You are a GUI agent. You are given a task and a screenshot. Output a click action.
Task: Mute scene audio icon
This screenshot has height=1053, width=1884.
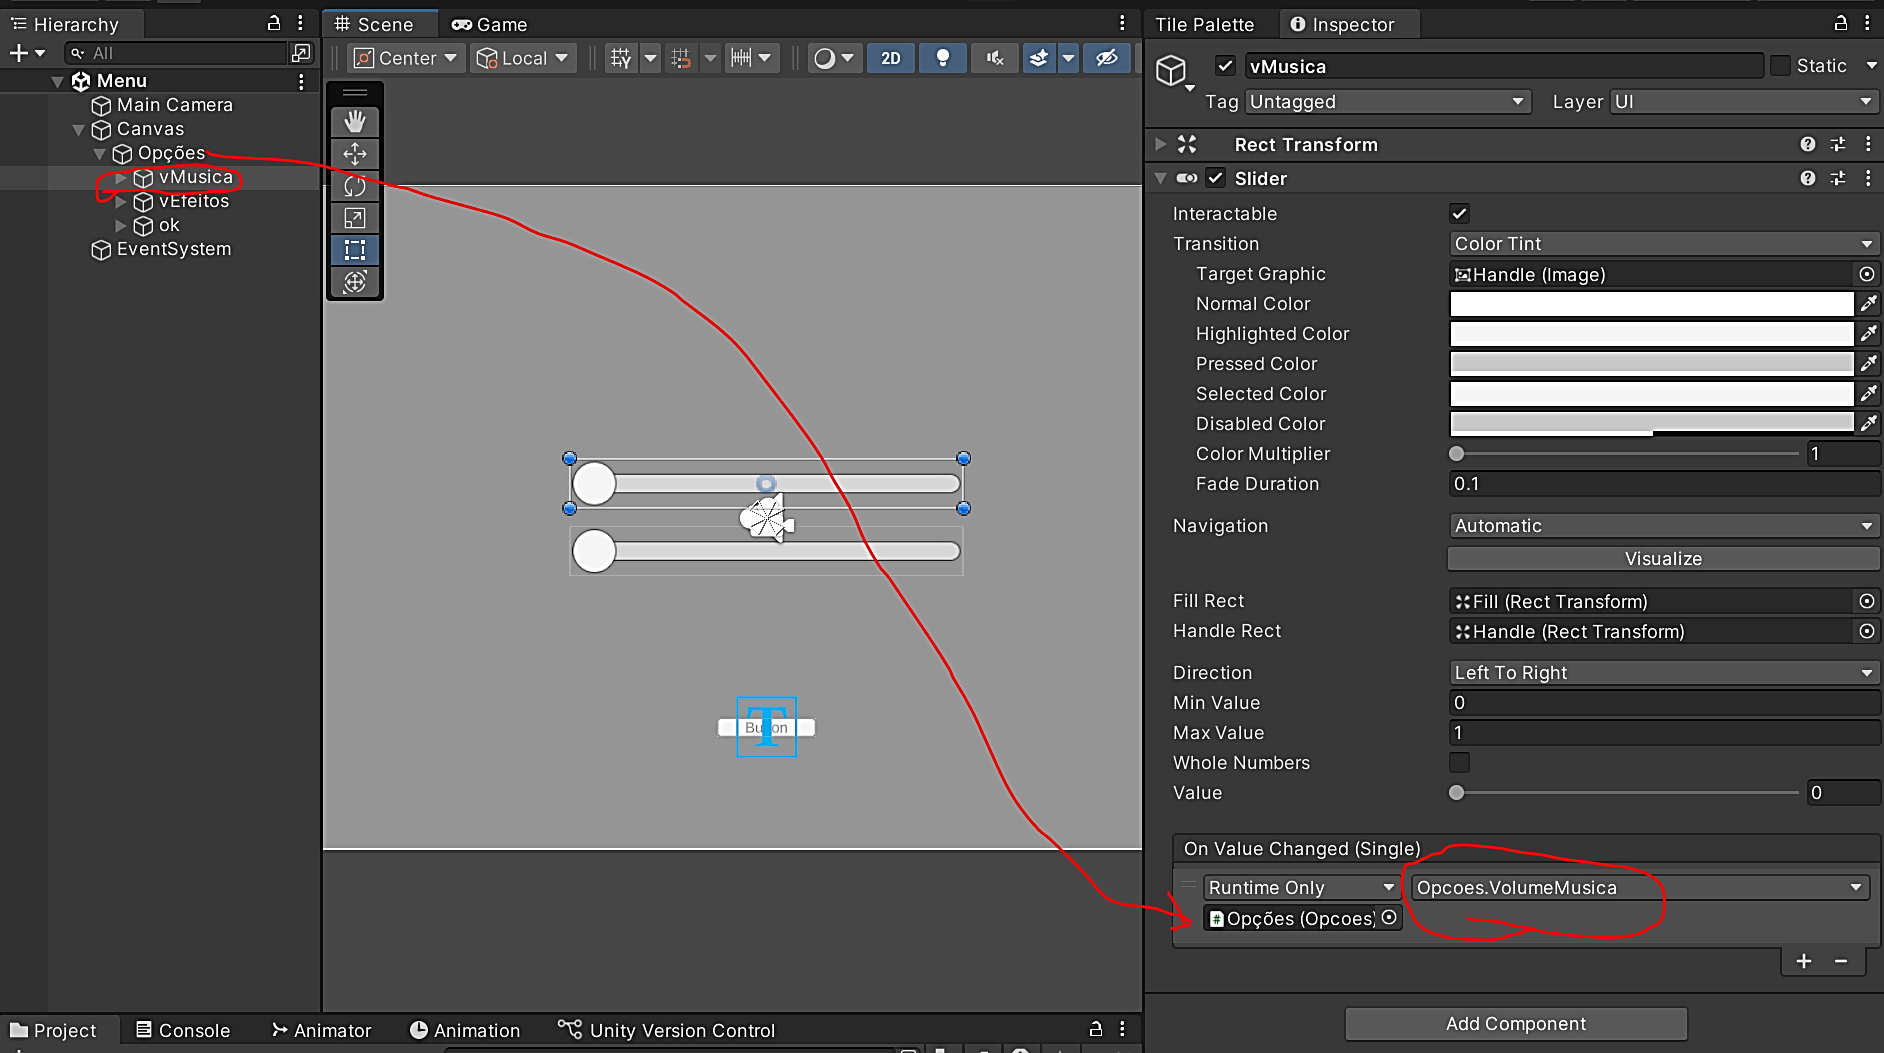pyautogui.click(x=994, y=58)
